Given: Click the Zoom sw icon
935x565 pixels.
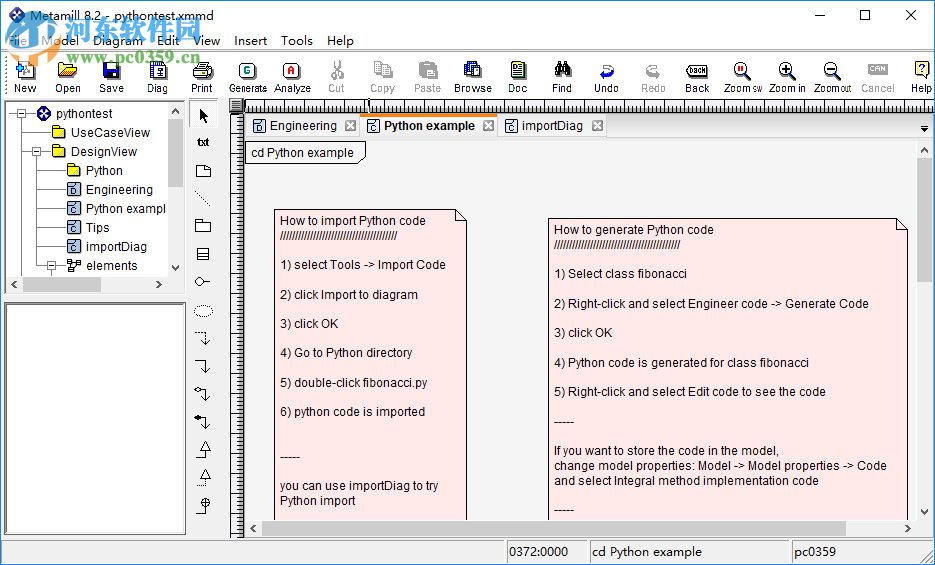Looking at the screenshot, I should pos(742,77).
